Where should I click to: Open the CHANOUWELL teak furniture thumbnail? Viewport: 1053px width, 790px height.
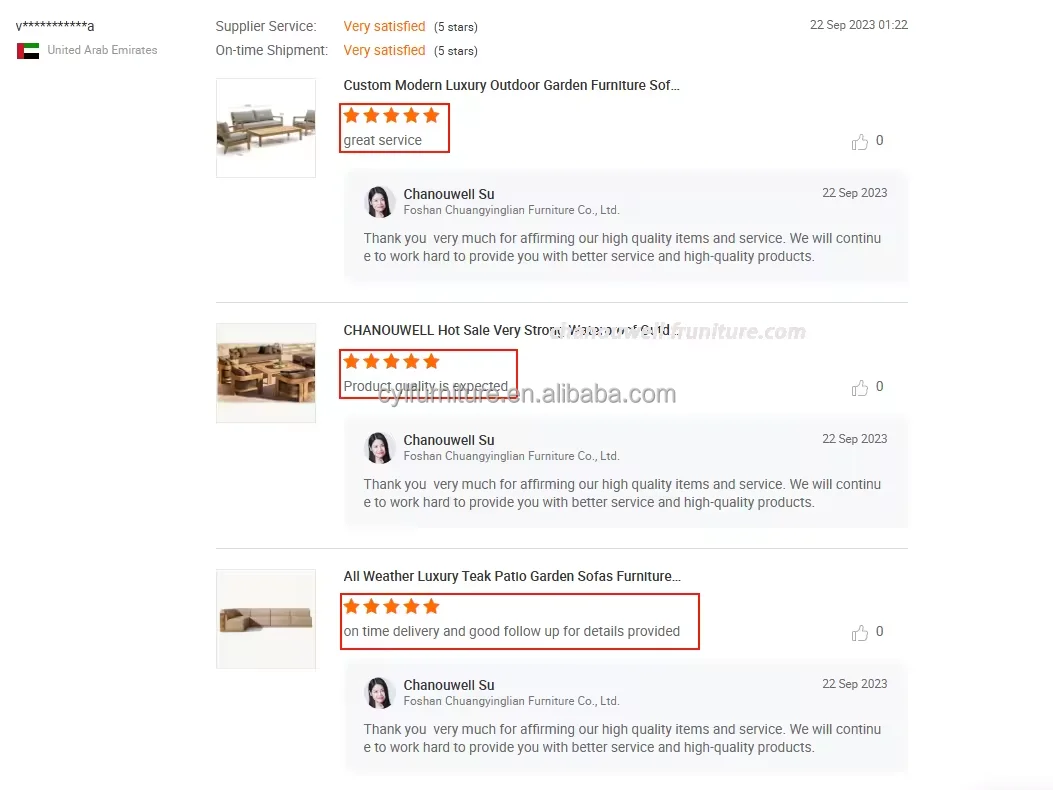[x=266, y=373]
